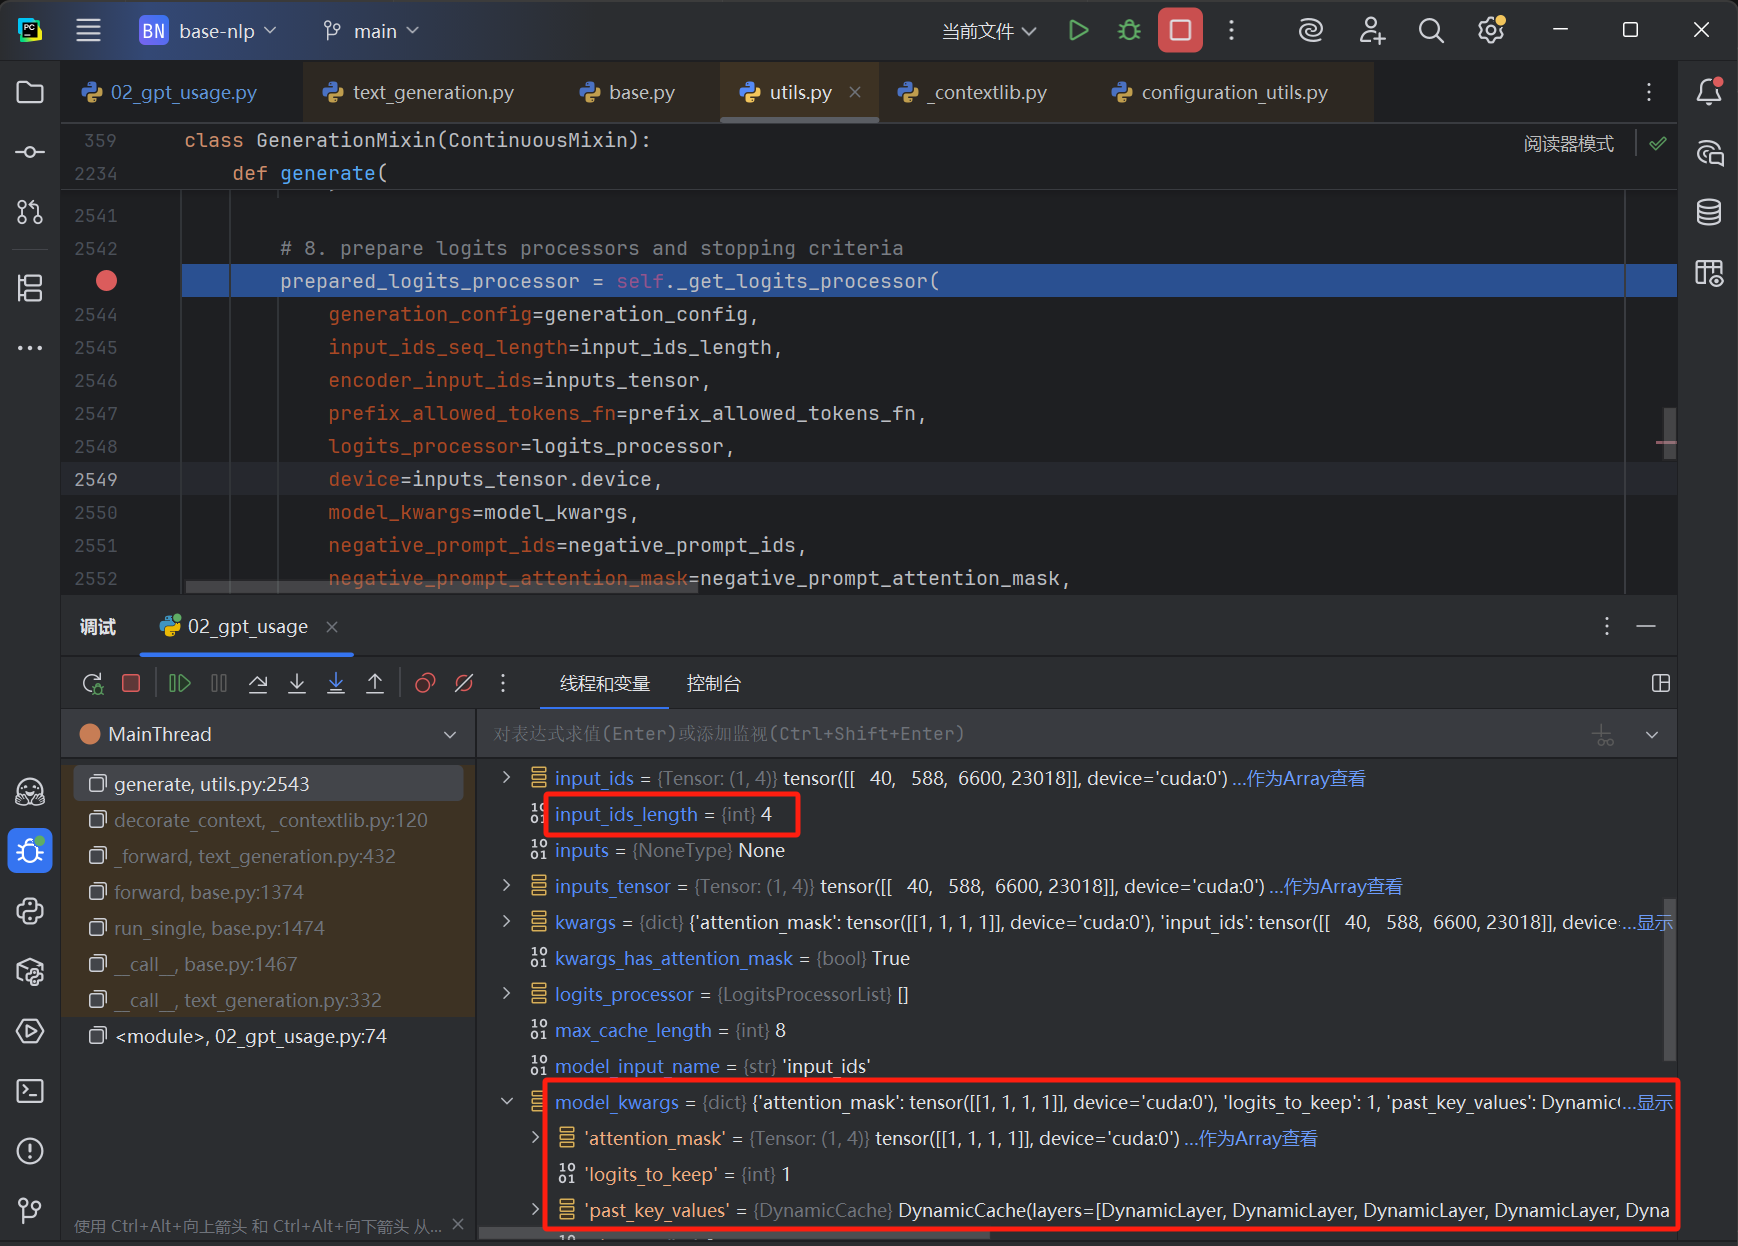Open the Terminal tool window icon
Screen dimensions: 1738x1246
pos(30,1091)
